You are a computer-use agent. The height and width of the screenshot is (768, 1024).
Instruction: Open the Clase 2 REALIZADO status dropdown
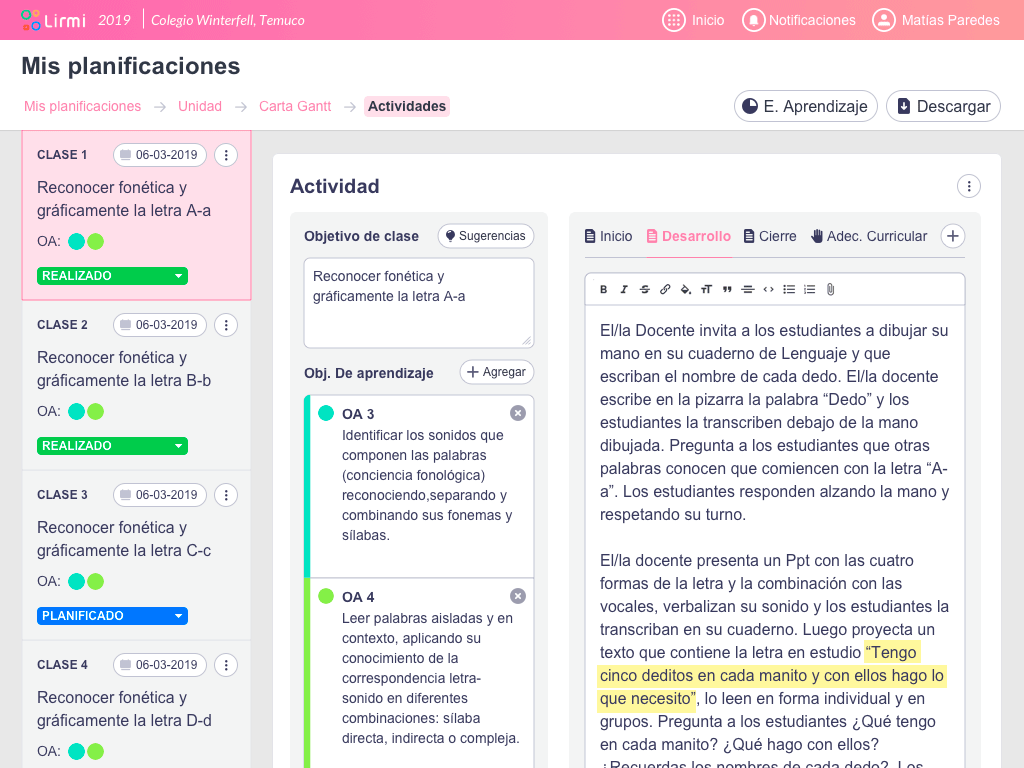pos(112,446)
